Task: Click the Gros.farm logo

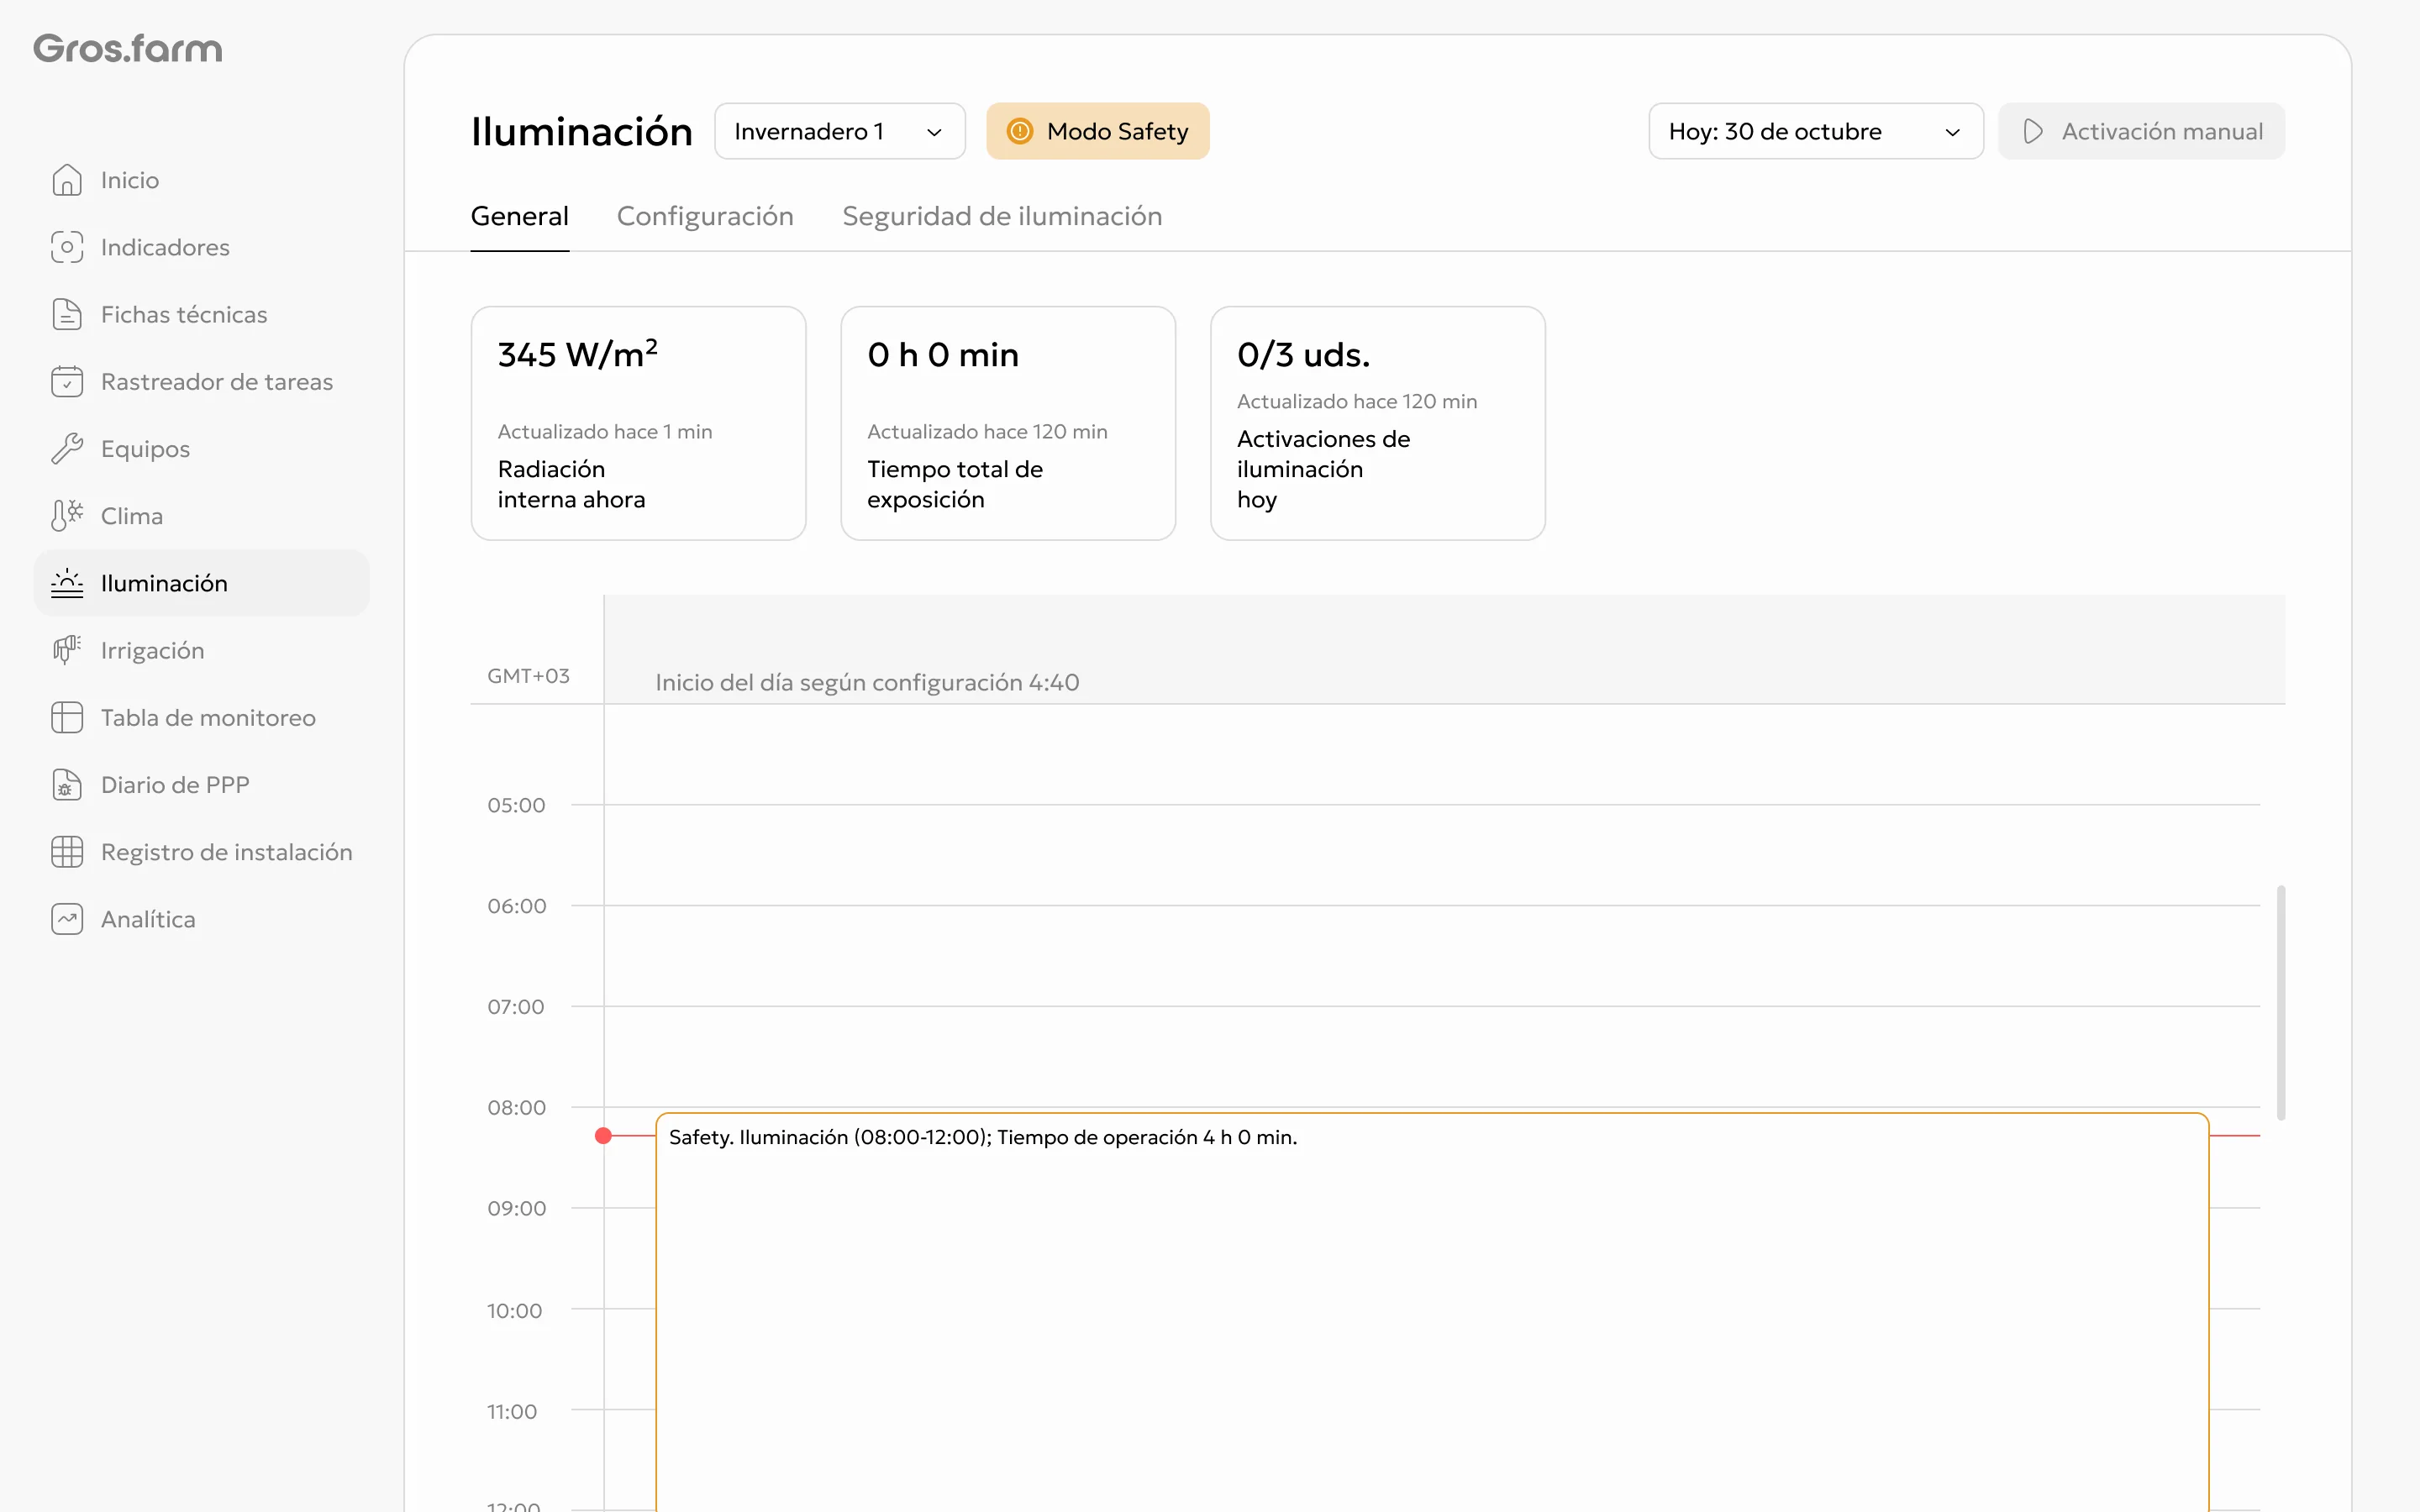Action: tap(128, 48)
